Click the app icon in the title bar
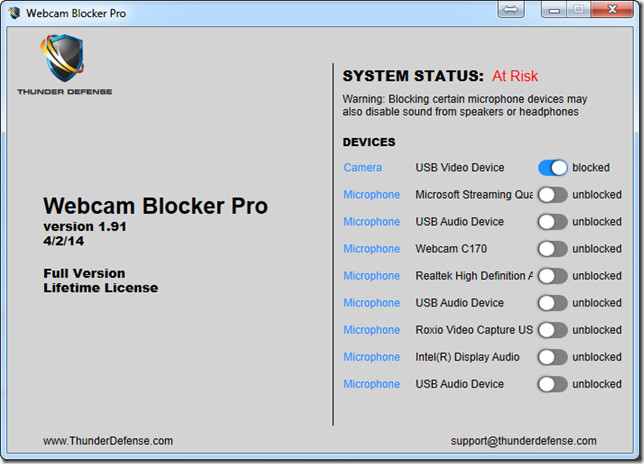This screenshot has height=464, width=644. (14, 13)
